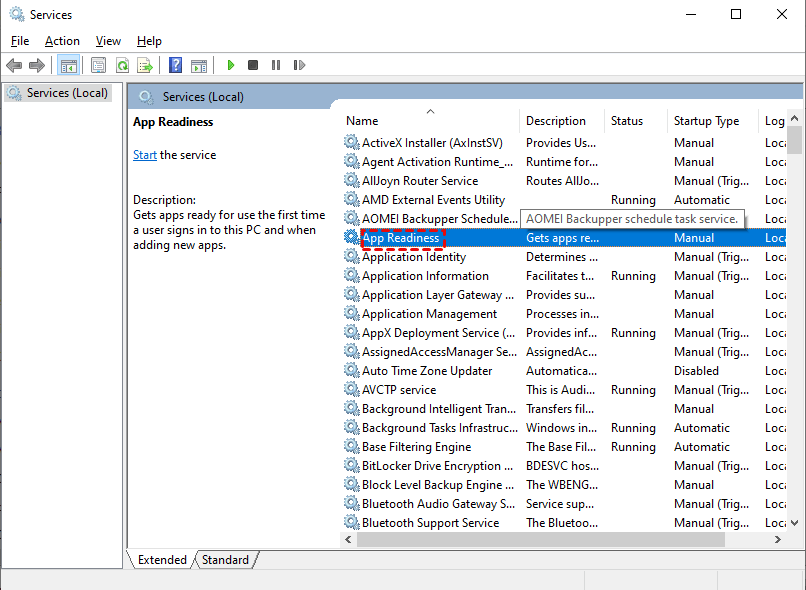Switch to the Standard tab
This screenshot has height=590, width=806.
tap(225, 560)
